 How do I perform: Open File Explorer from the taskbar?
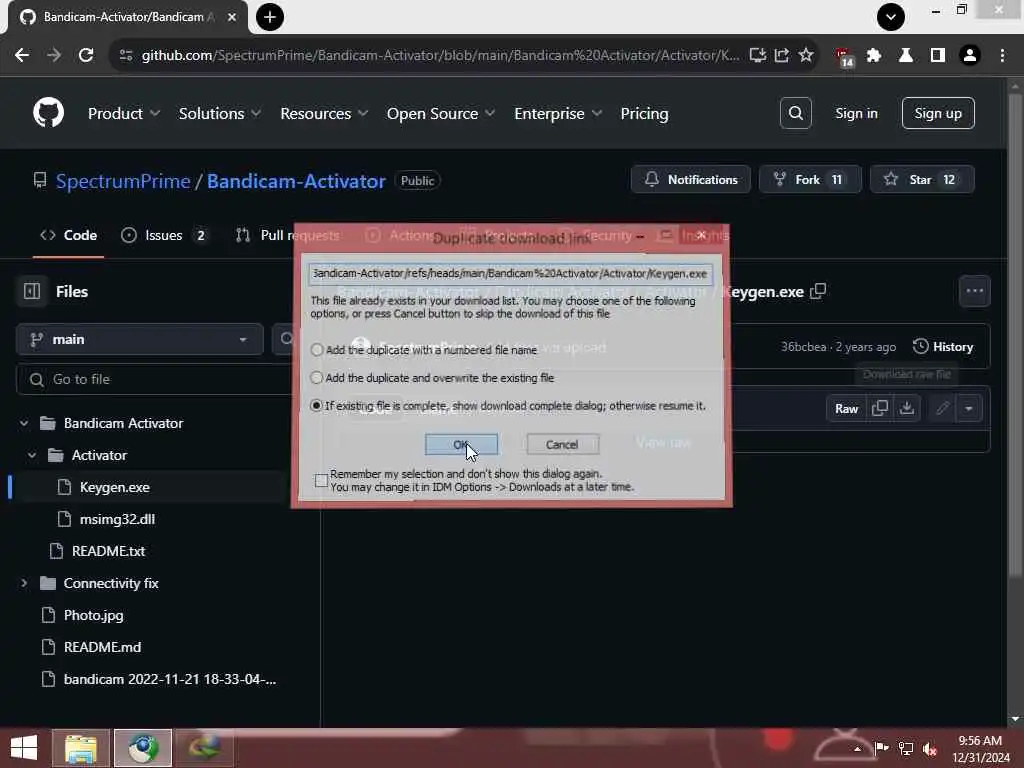point(81,748)
